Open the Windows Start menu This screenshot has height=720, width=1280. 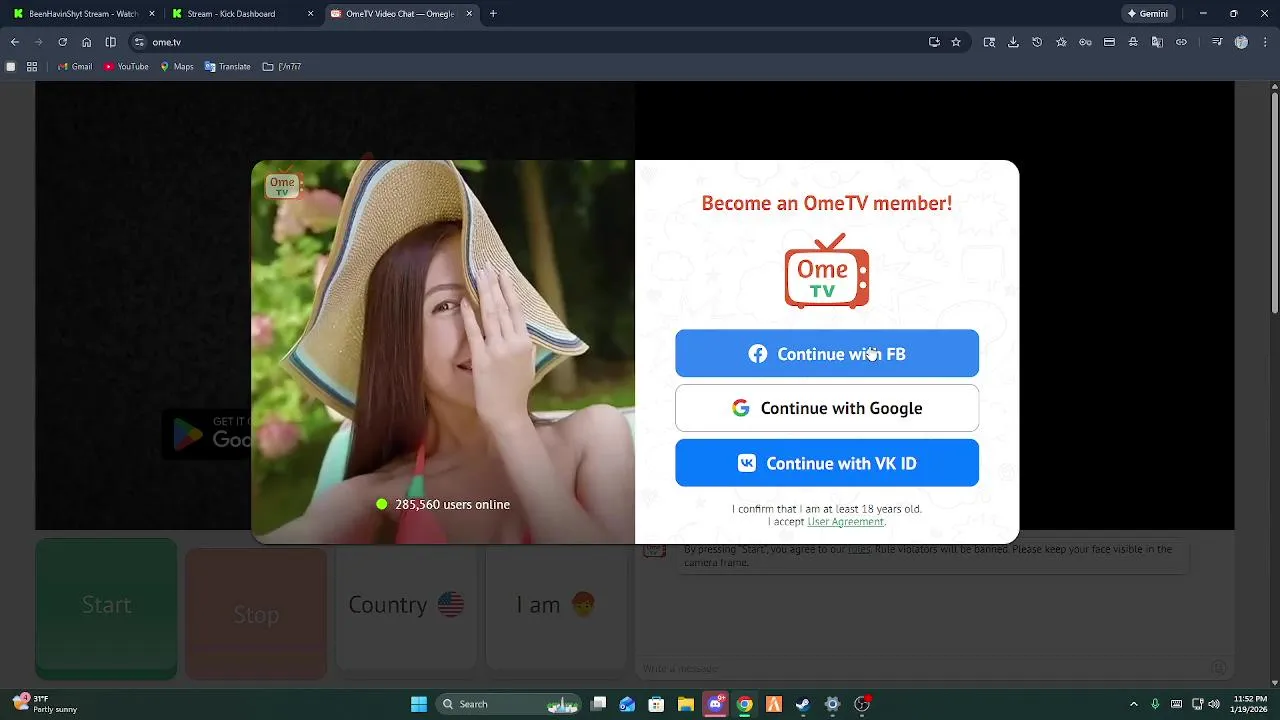tap(419, 704)
